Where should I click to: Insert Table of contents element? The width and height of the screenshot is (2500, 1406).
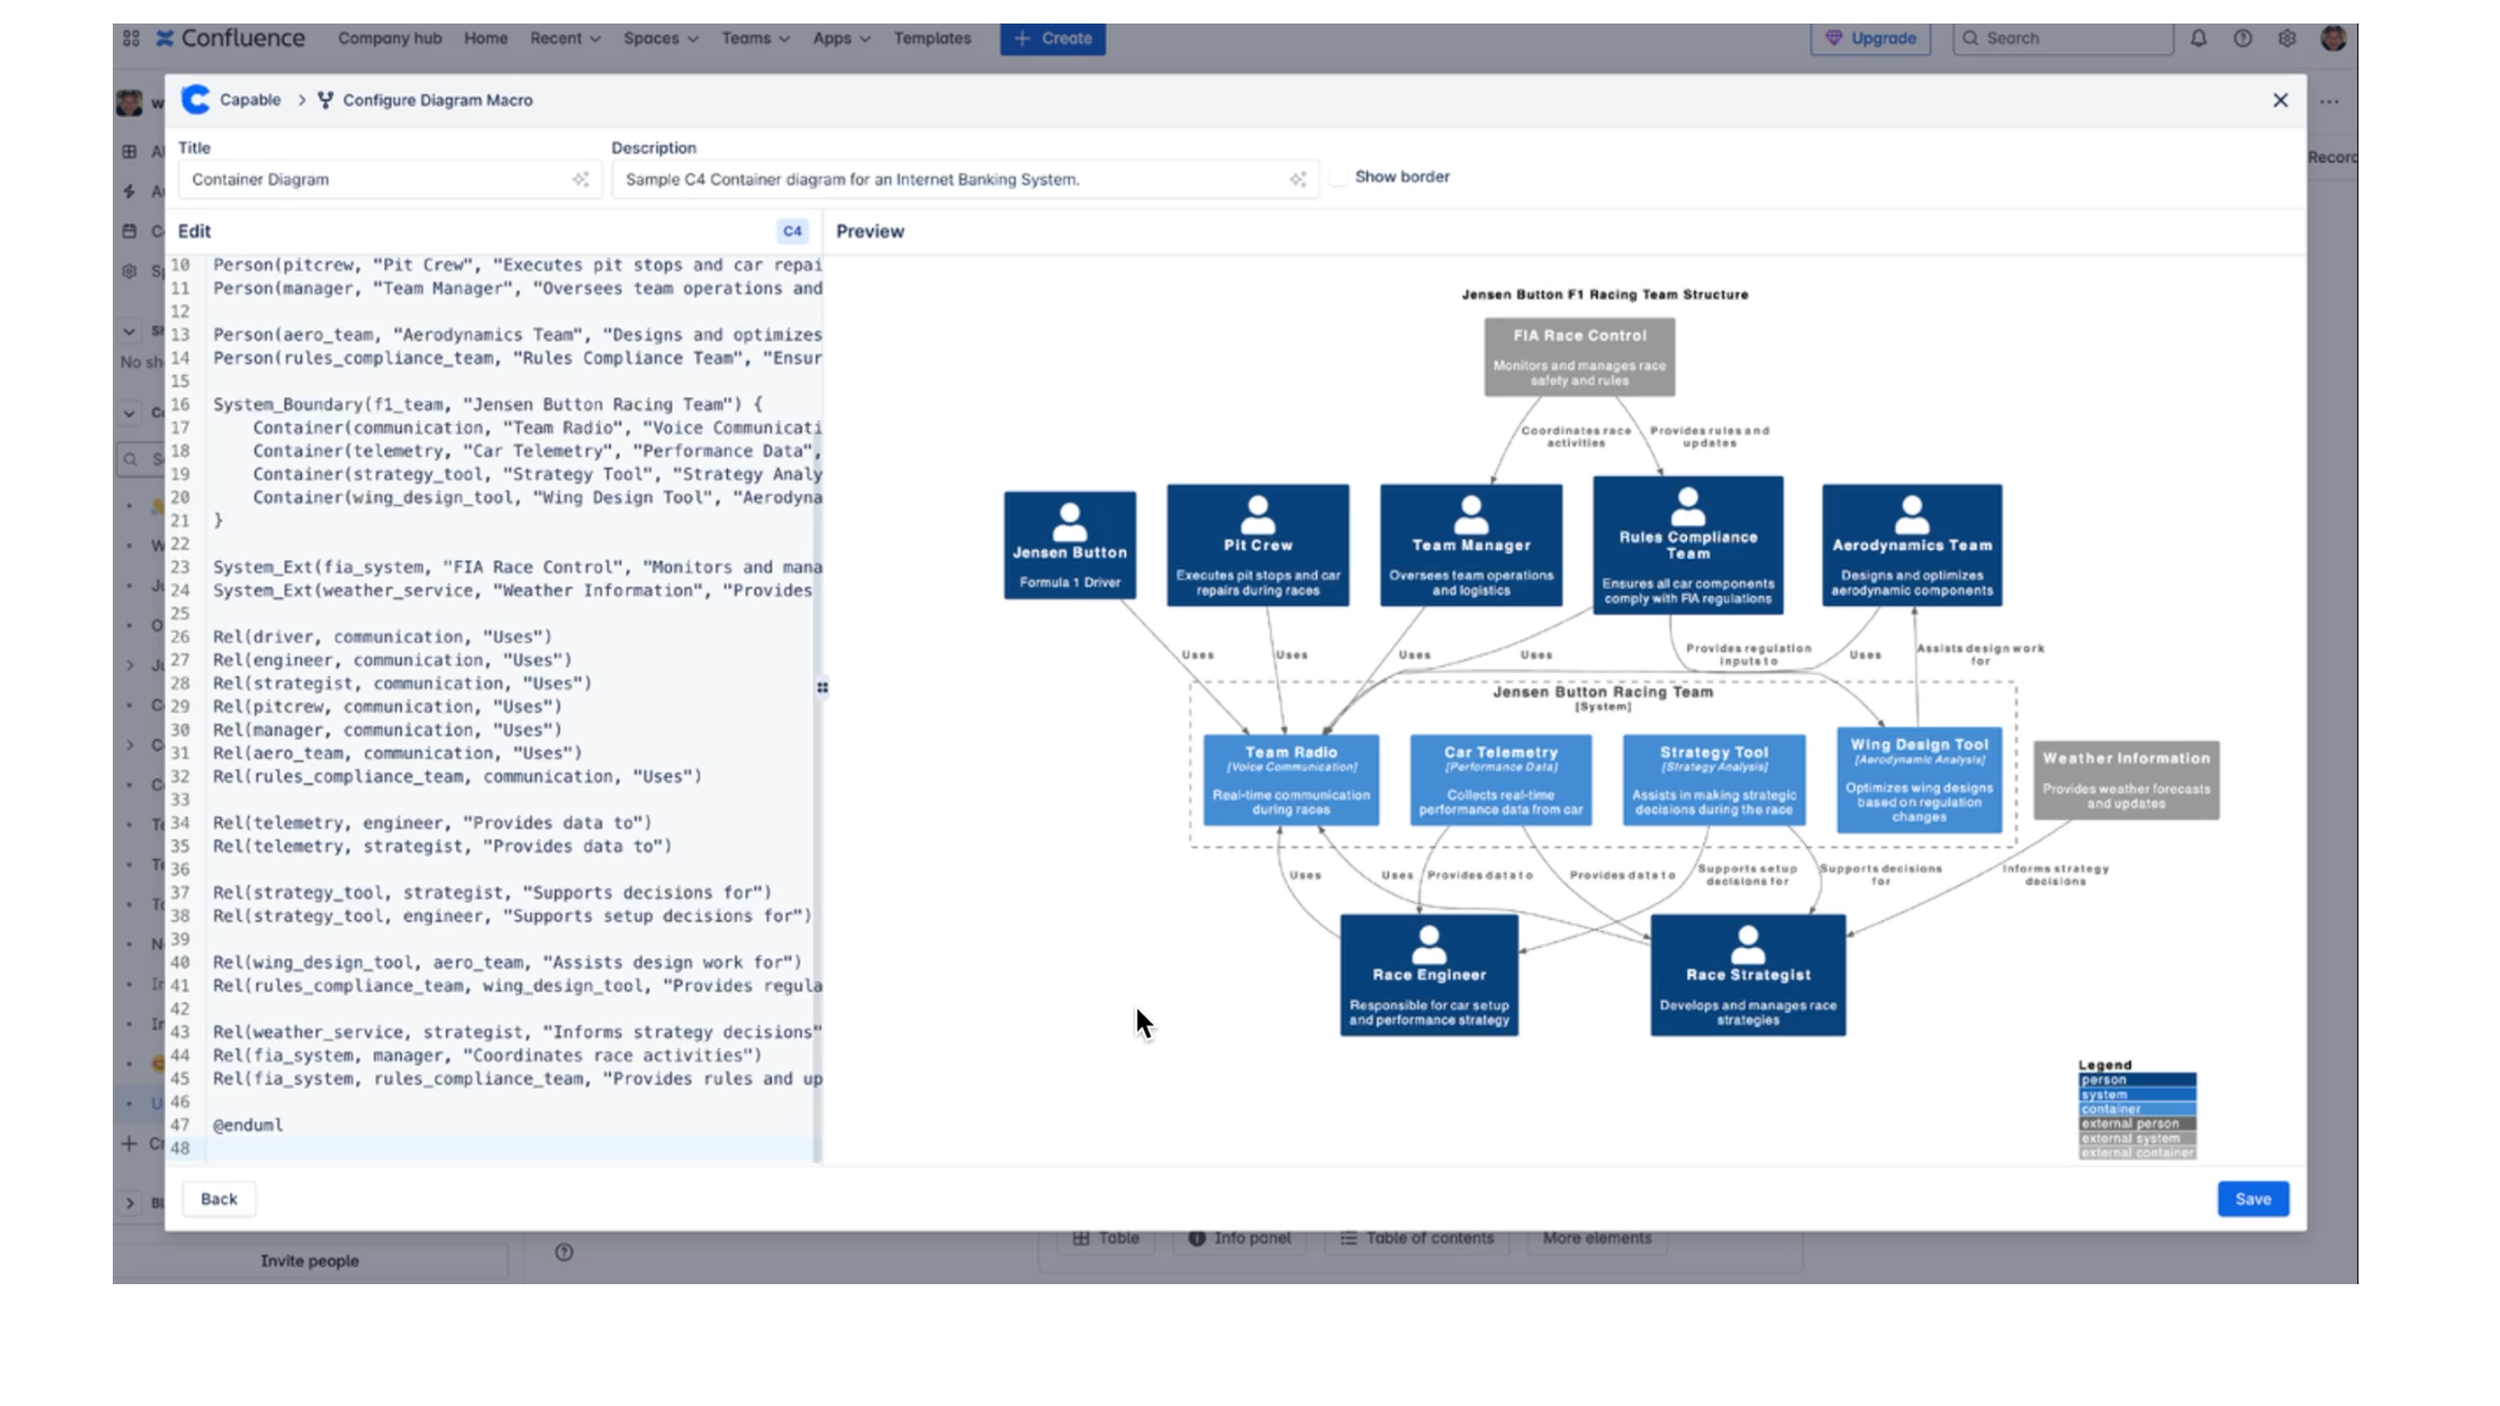click(x=1416, y=1238)
